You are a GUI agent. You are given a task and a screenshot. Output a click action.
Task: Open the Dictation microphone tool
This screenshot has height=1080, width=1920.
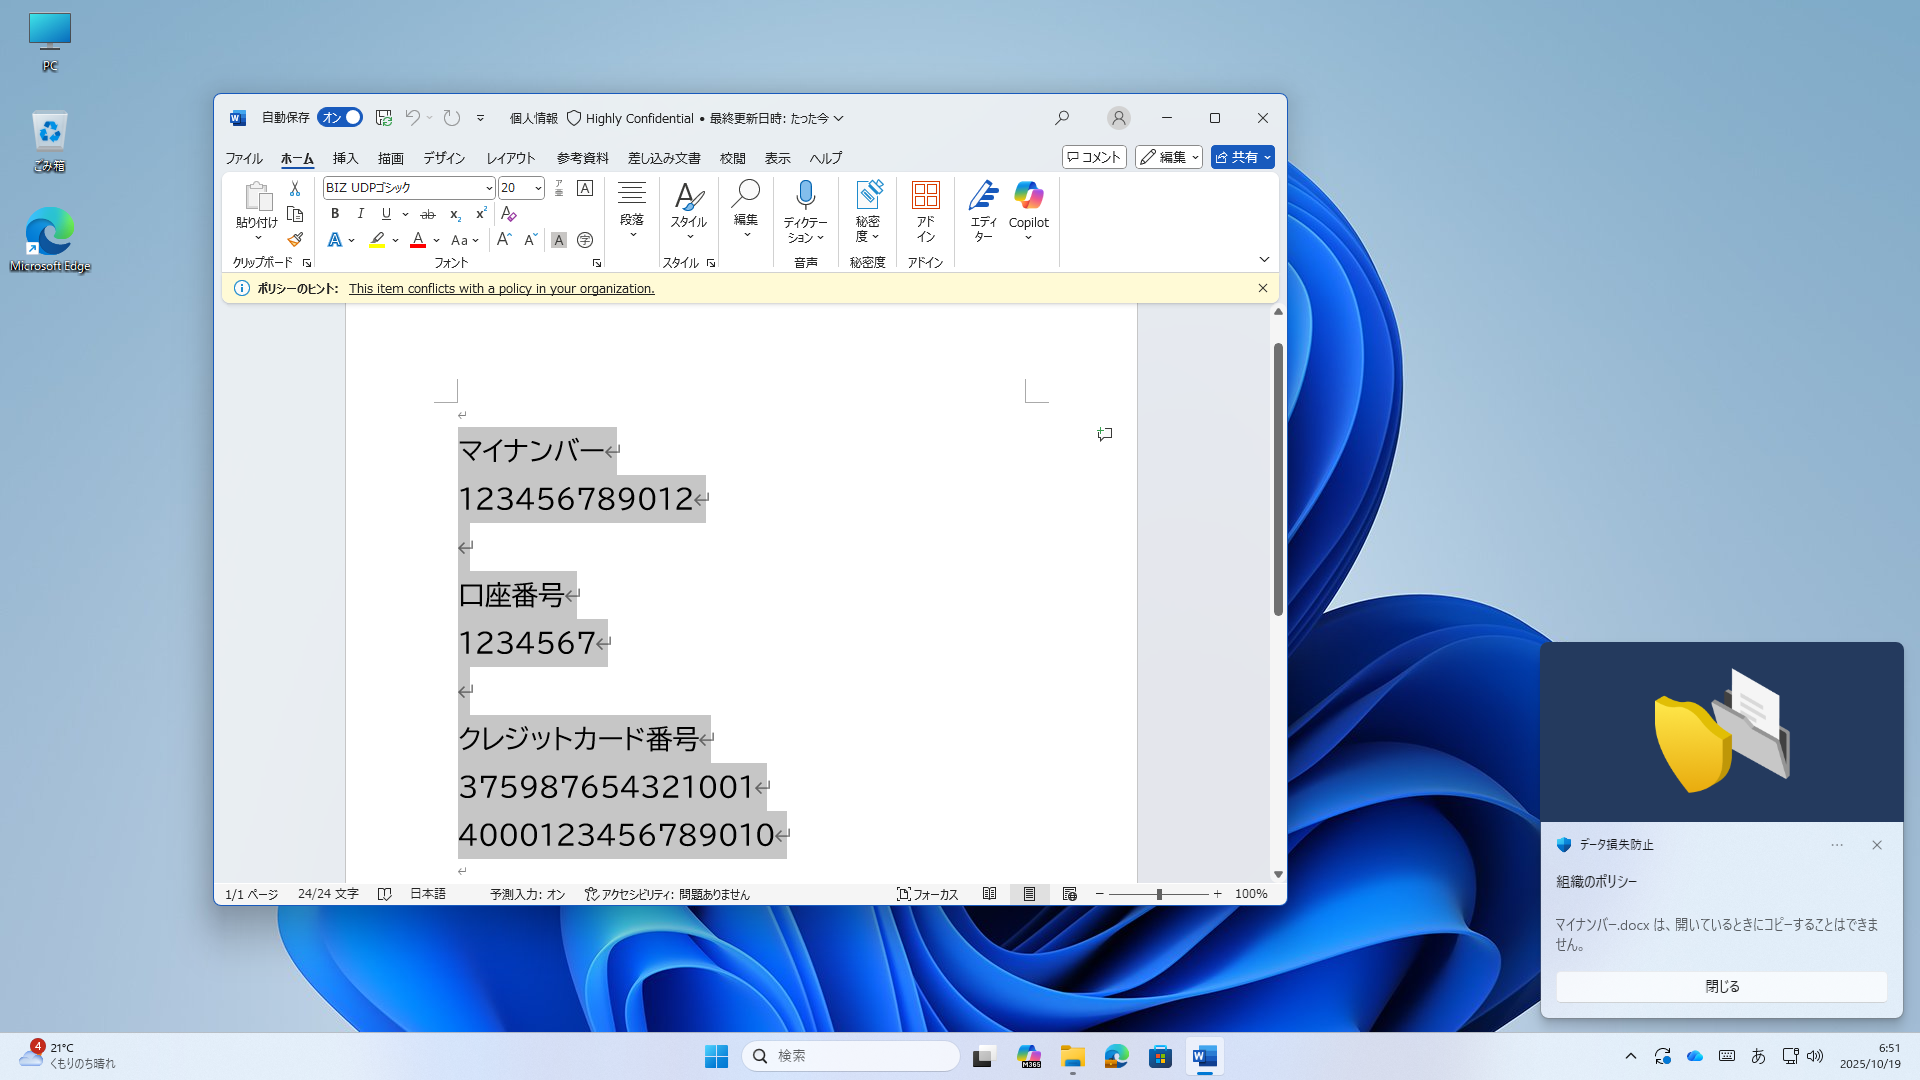(805, 197)
